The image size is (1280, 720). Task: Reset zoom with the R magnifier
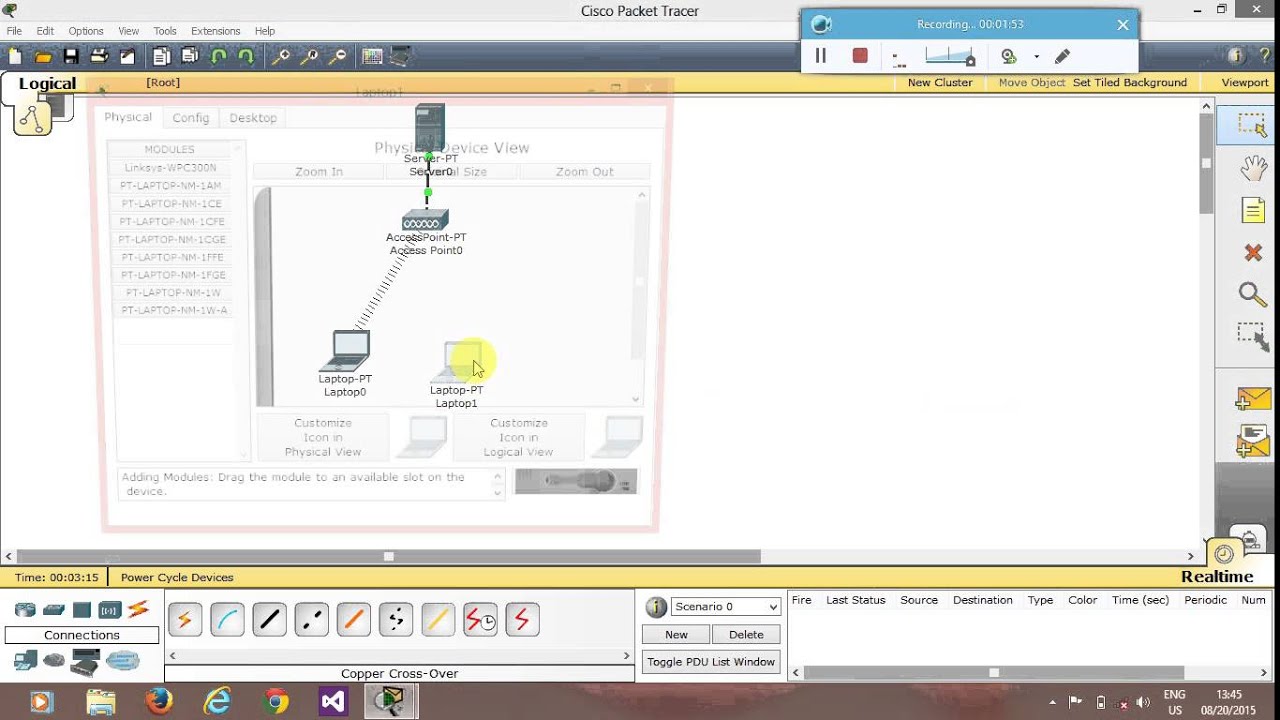tap(310, 56)
